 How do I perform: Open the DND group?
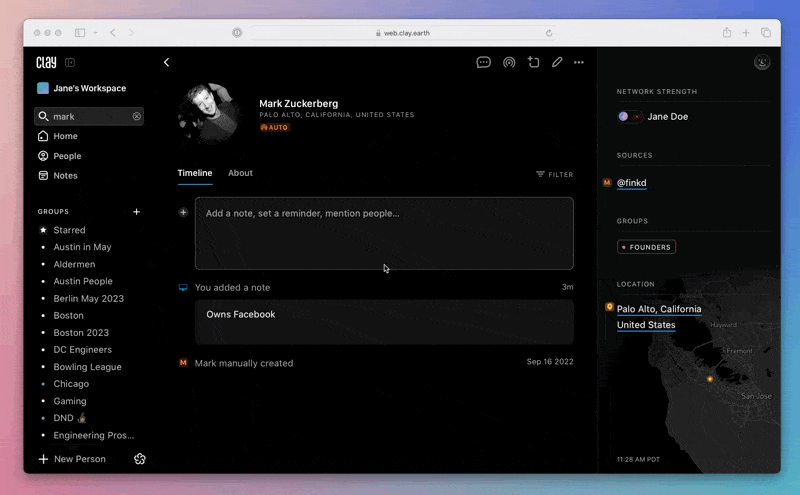coord(69,418)
